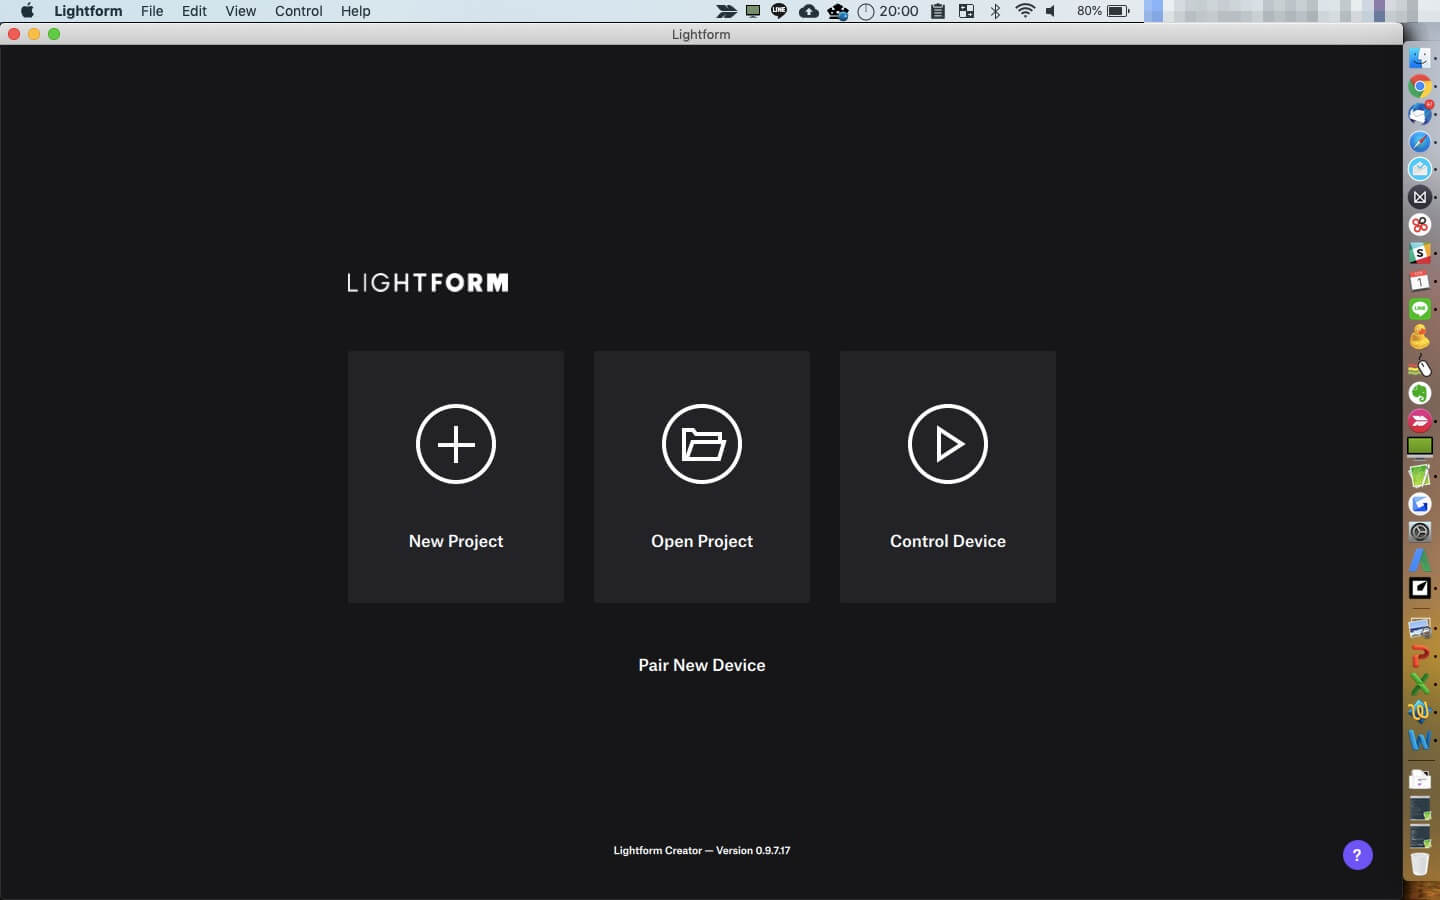Click the cloud upload icon in menu bar
Image resolution: width=1440 pixels, height=900 pixels.
coord(808,11)
